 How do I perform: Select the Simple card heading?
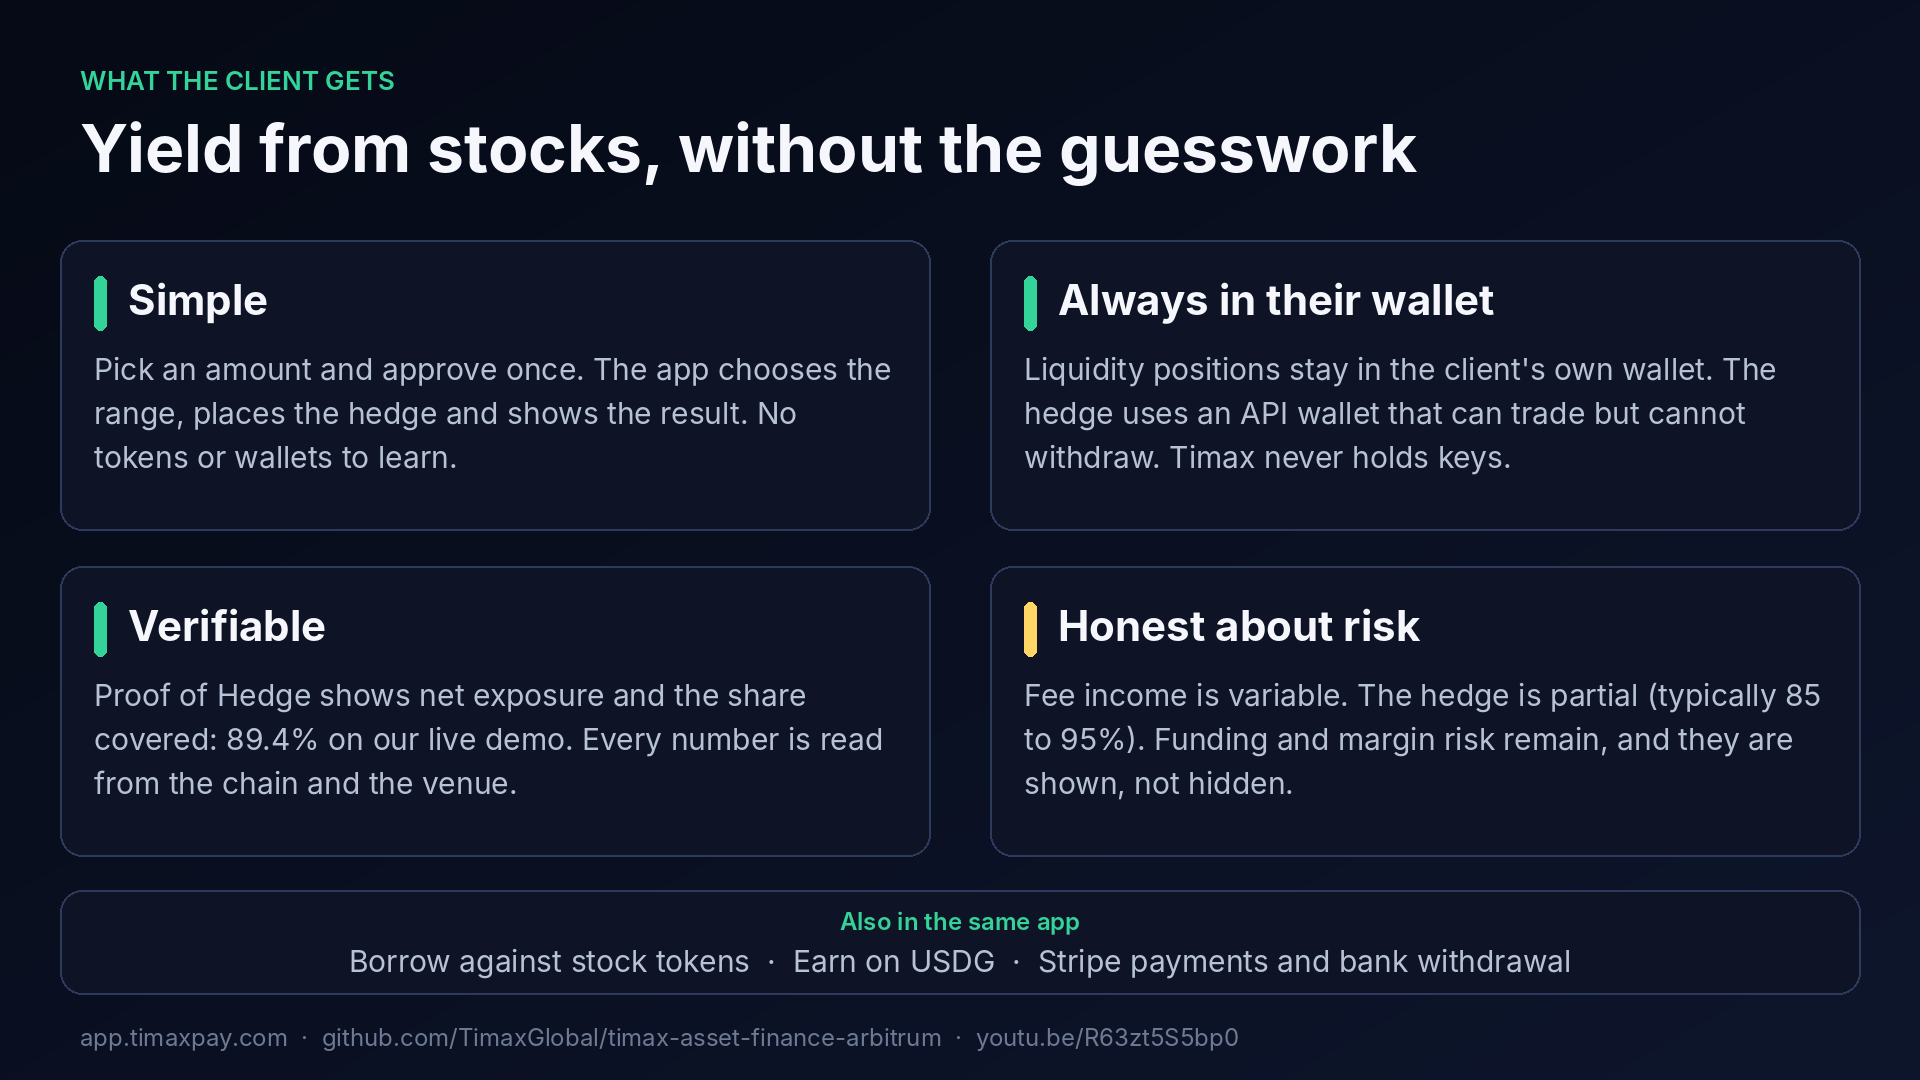(x=198, y=301)
